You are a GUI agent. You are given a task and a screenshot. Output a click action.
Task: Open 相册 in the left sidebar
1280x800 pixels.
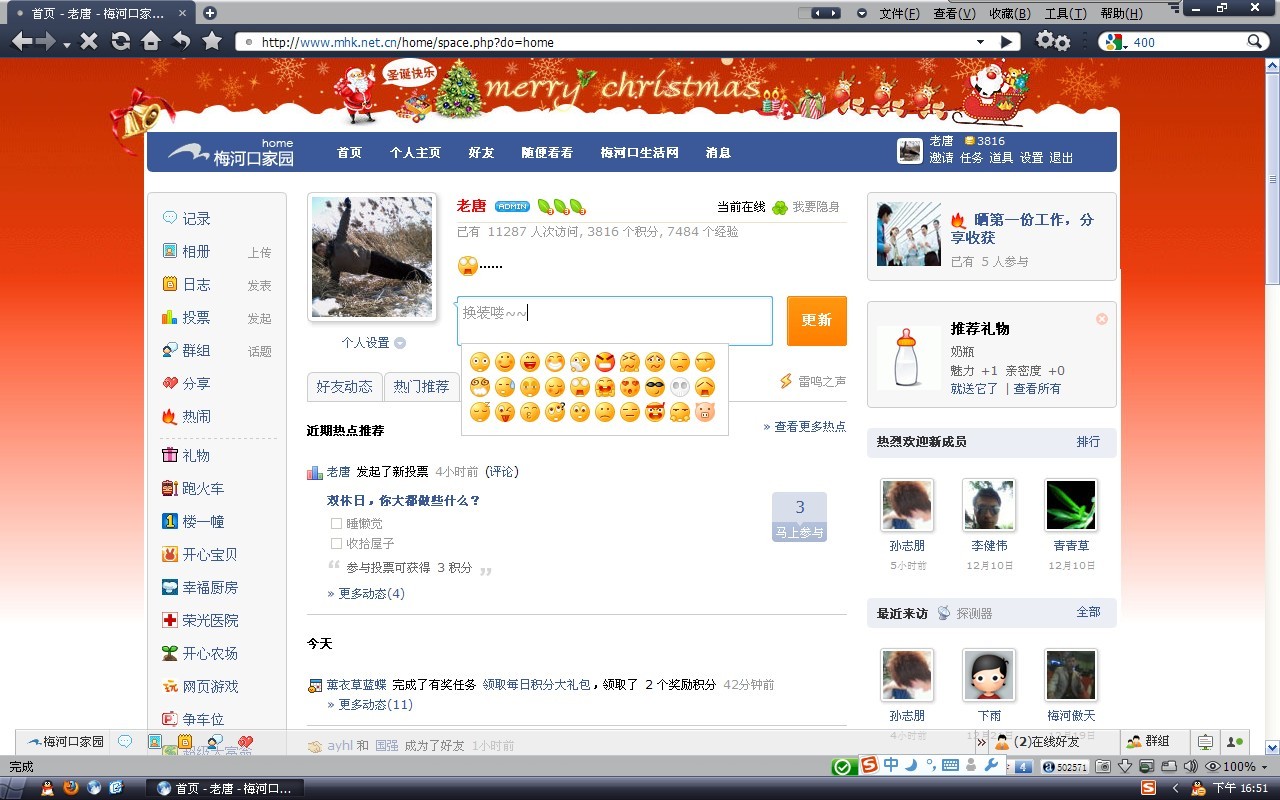(196, 251)
